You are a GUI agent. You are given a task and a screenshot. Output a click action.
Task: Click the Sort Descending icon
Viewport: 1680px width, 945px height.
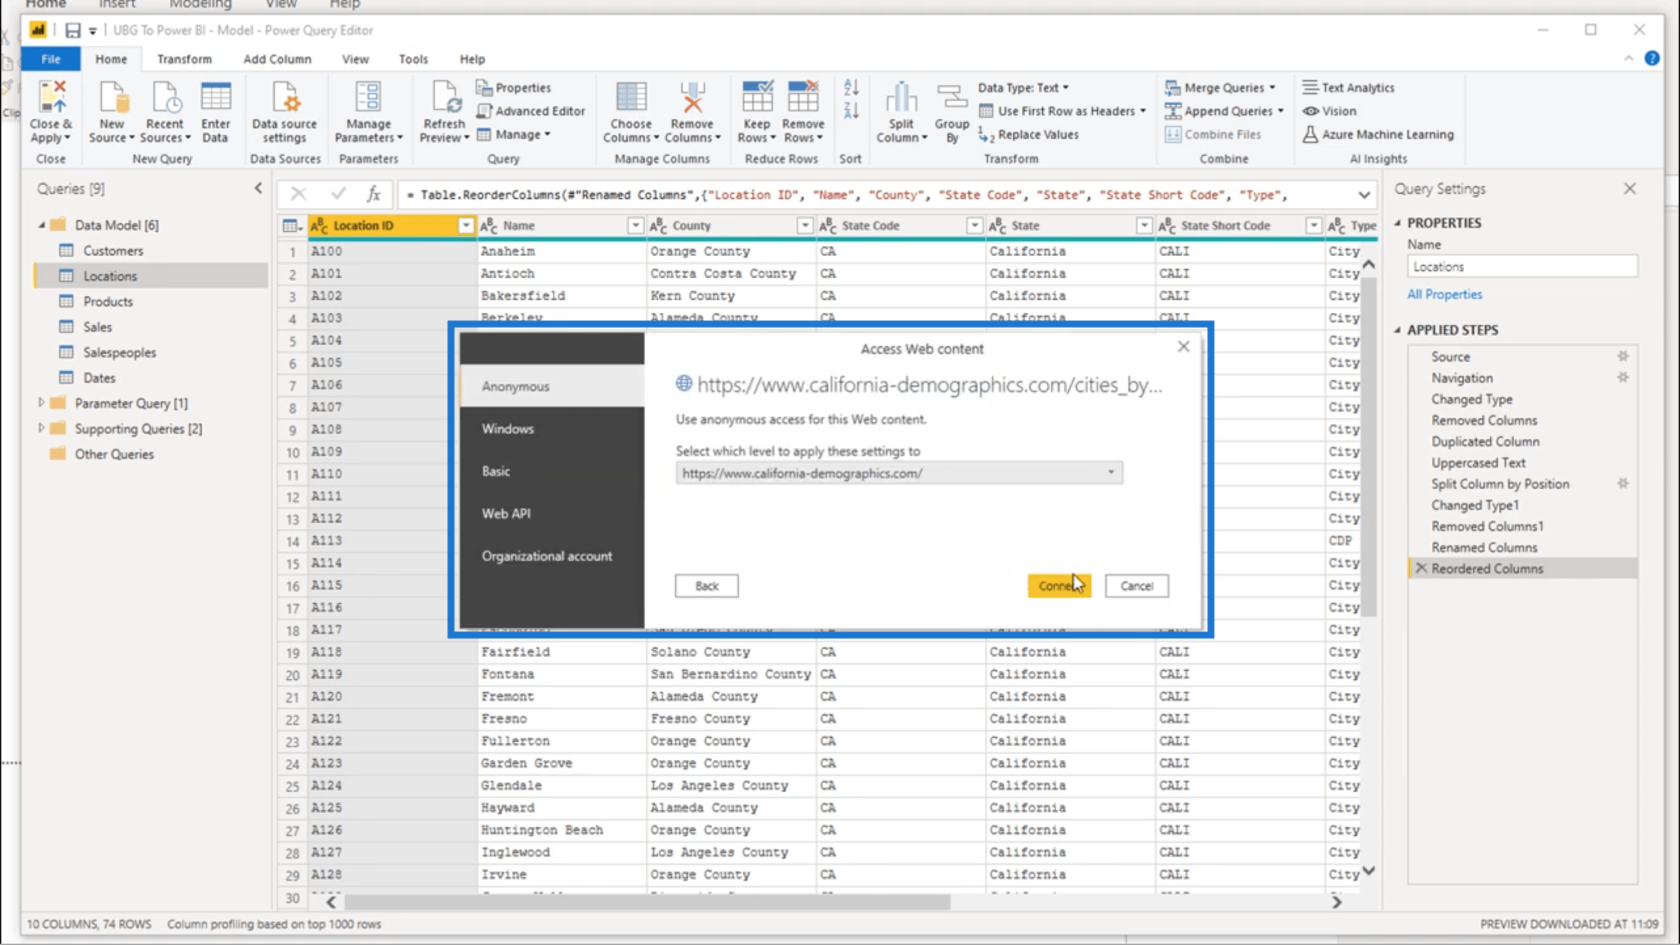click(851, 111)
